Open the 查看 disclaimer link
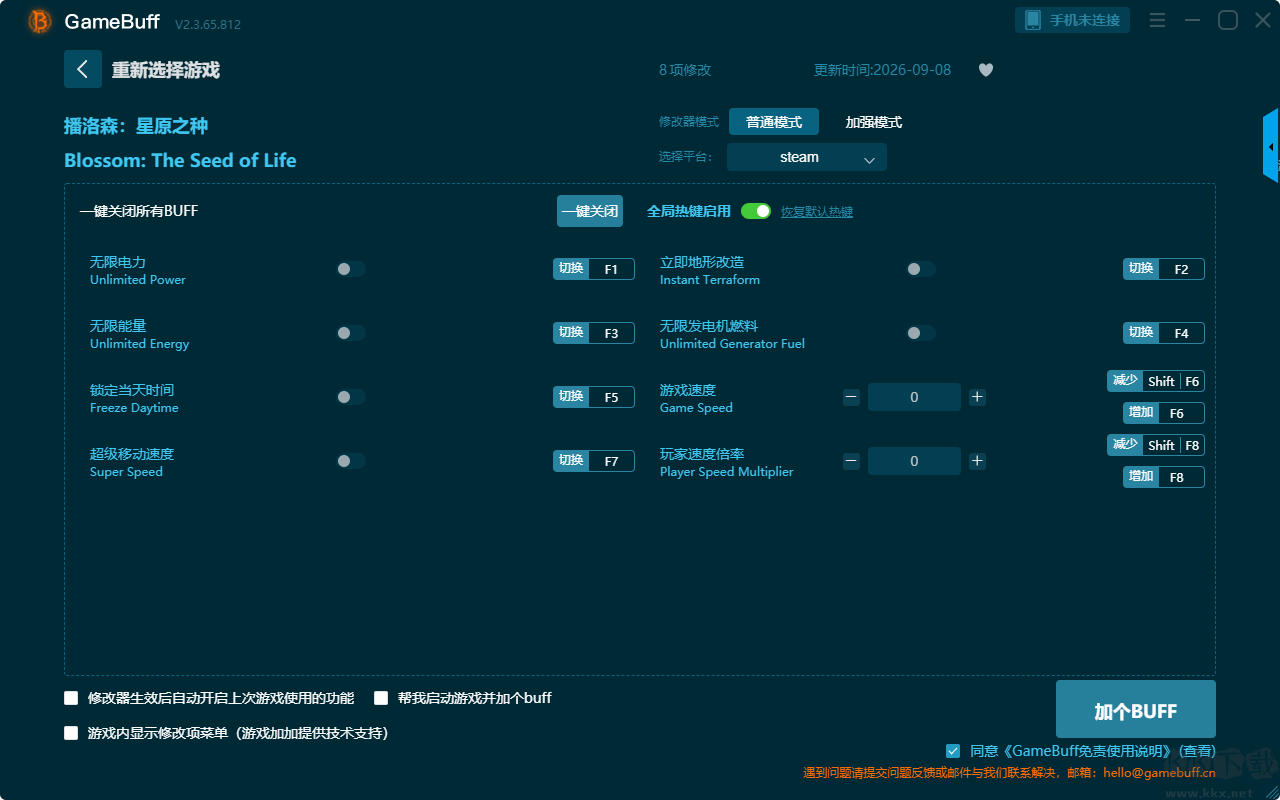The image size is (1280, 800). pyautogui.click(x=1197, y=751)
